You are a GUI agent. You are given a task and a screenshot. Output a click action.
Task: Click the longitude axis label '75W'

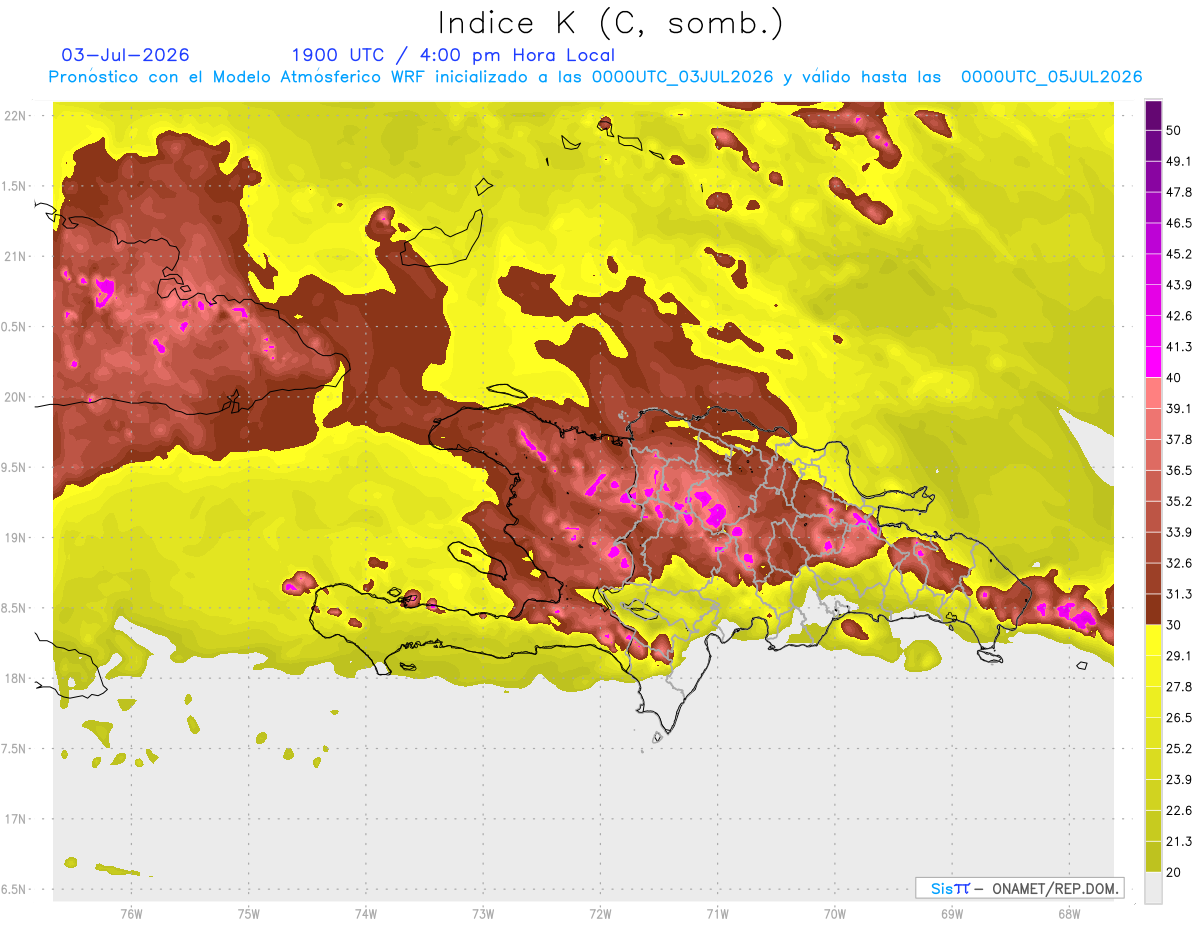tap(249, 914)
